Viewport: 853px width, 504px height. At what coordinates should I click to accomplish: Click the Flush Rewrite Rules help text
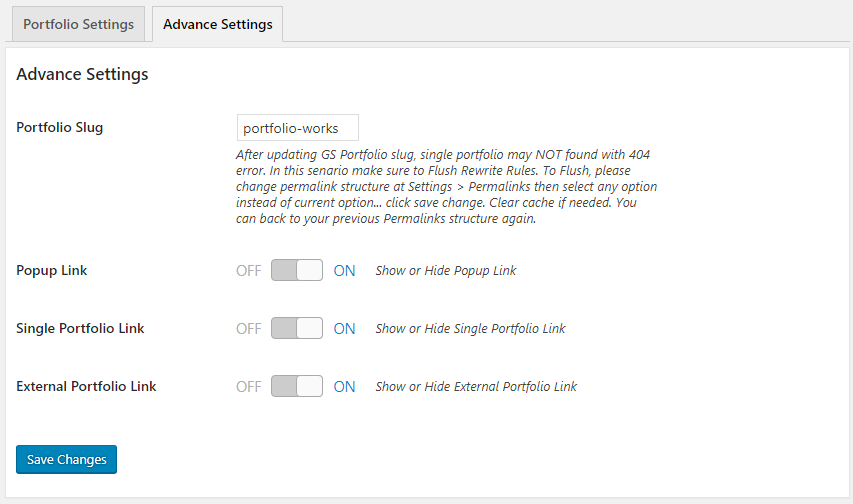(x=446, y=187)
